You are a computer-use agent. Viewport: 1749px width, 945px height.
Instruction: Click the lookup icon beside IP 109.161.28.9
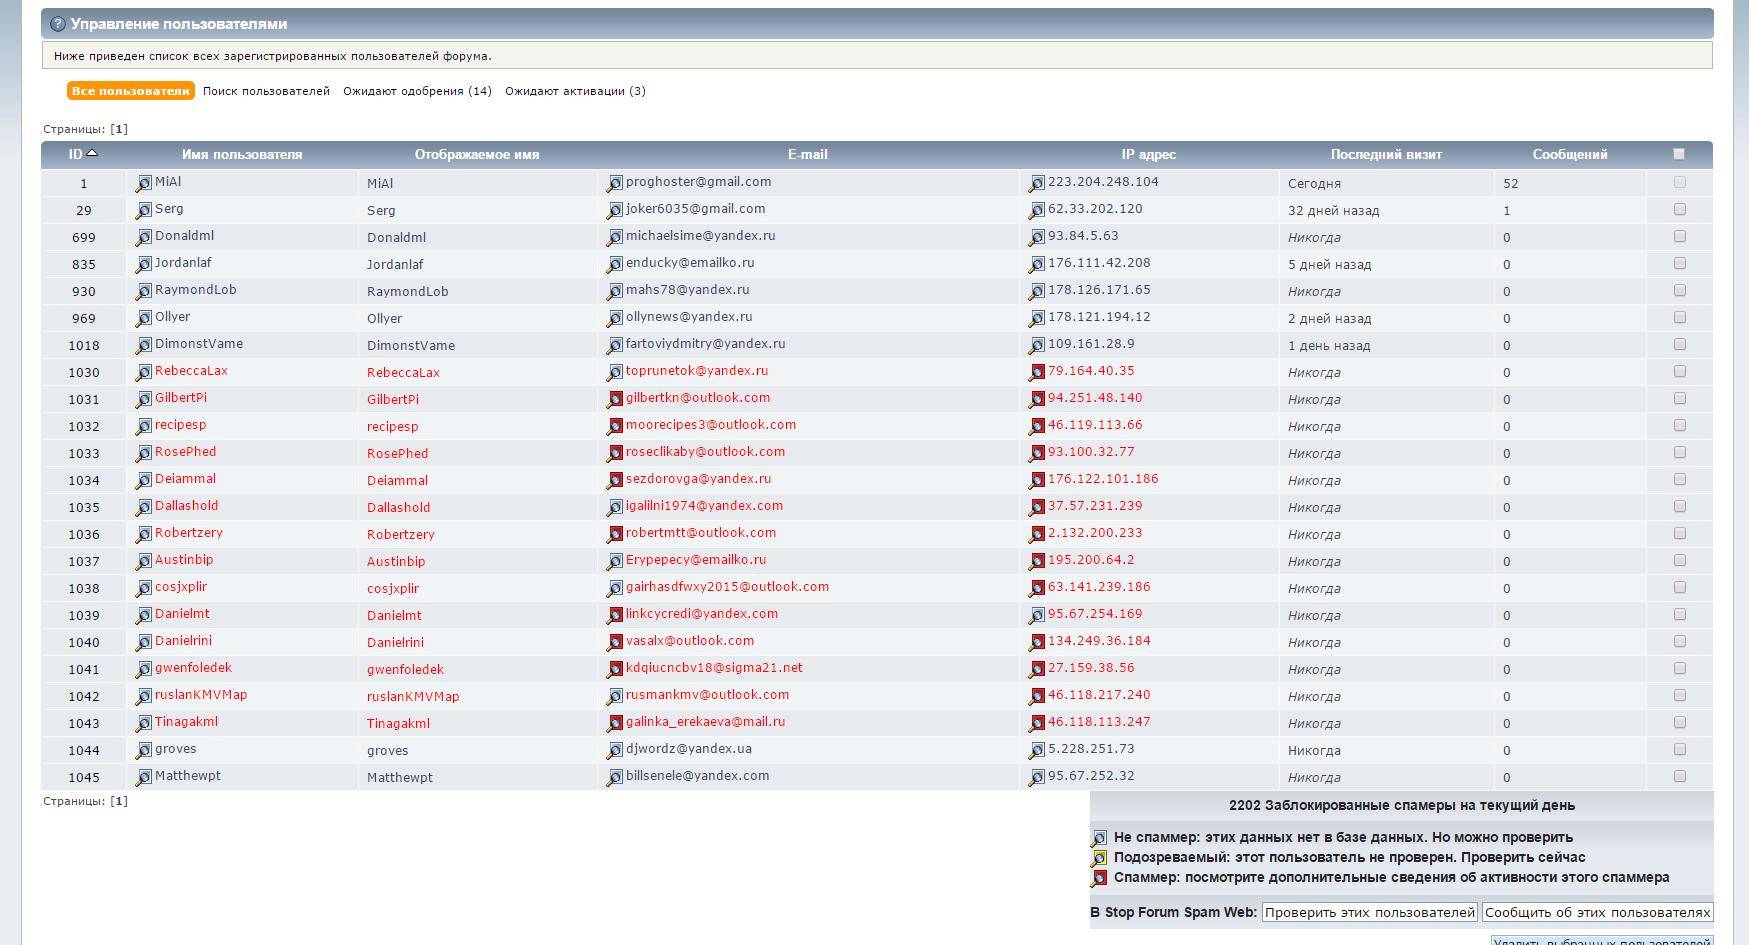[x=1037, y=345]
